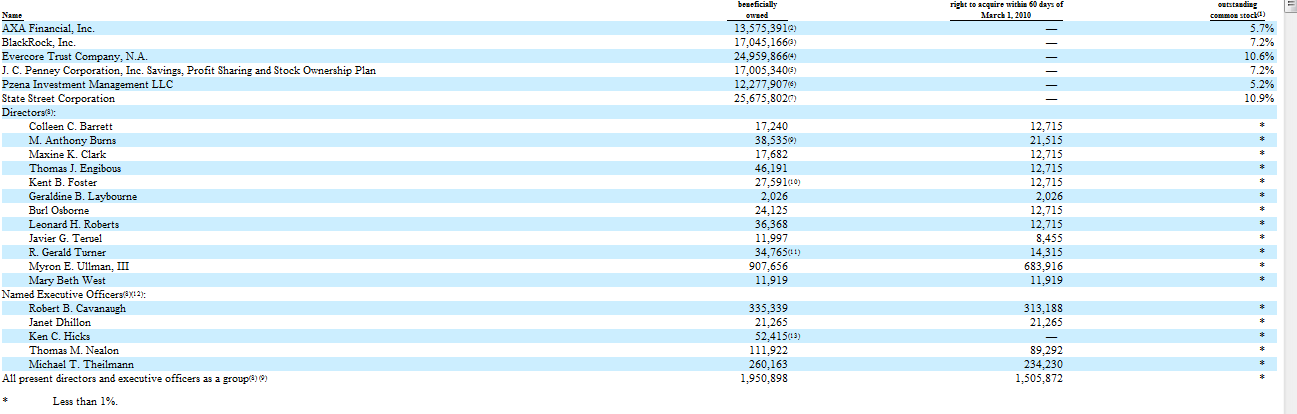Click the group total 1,950,898 shares

click(x=764, y=379)
